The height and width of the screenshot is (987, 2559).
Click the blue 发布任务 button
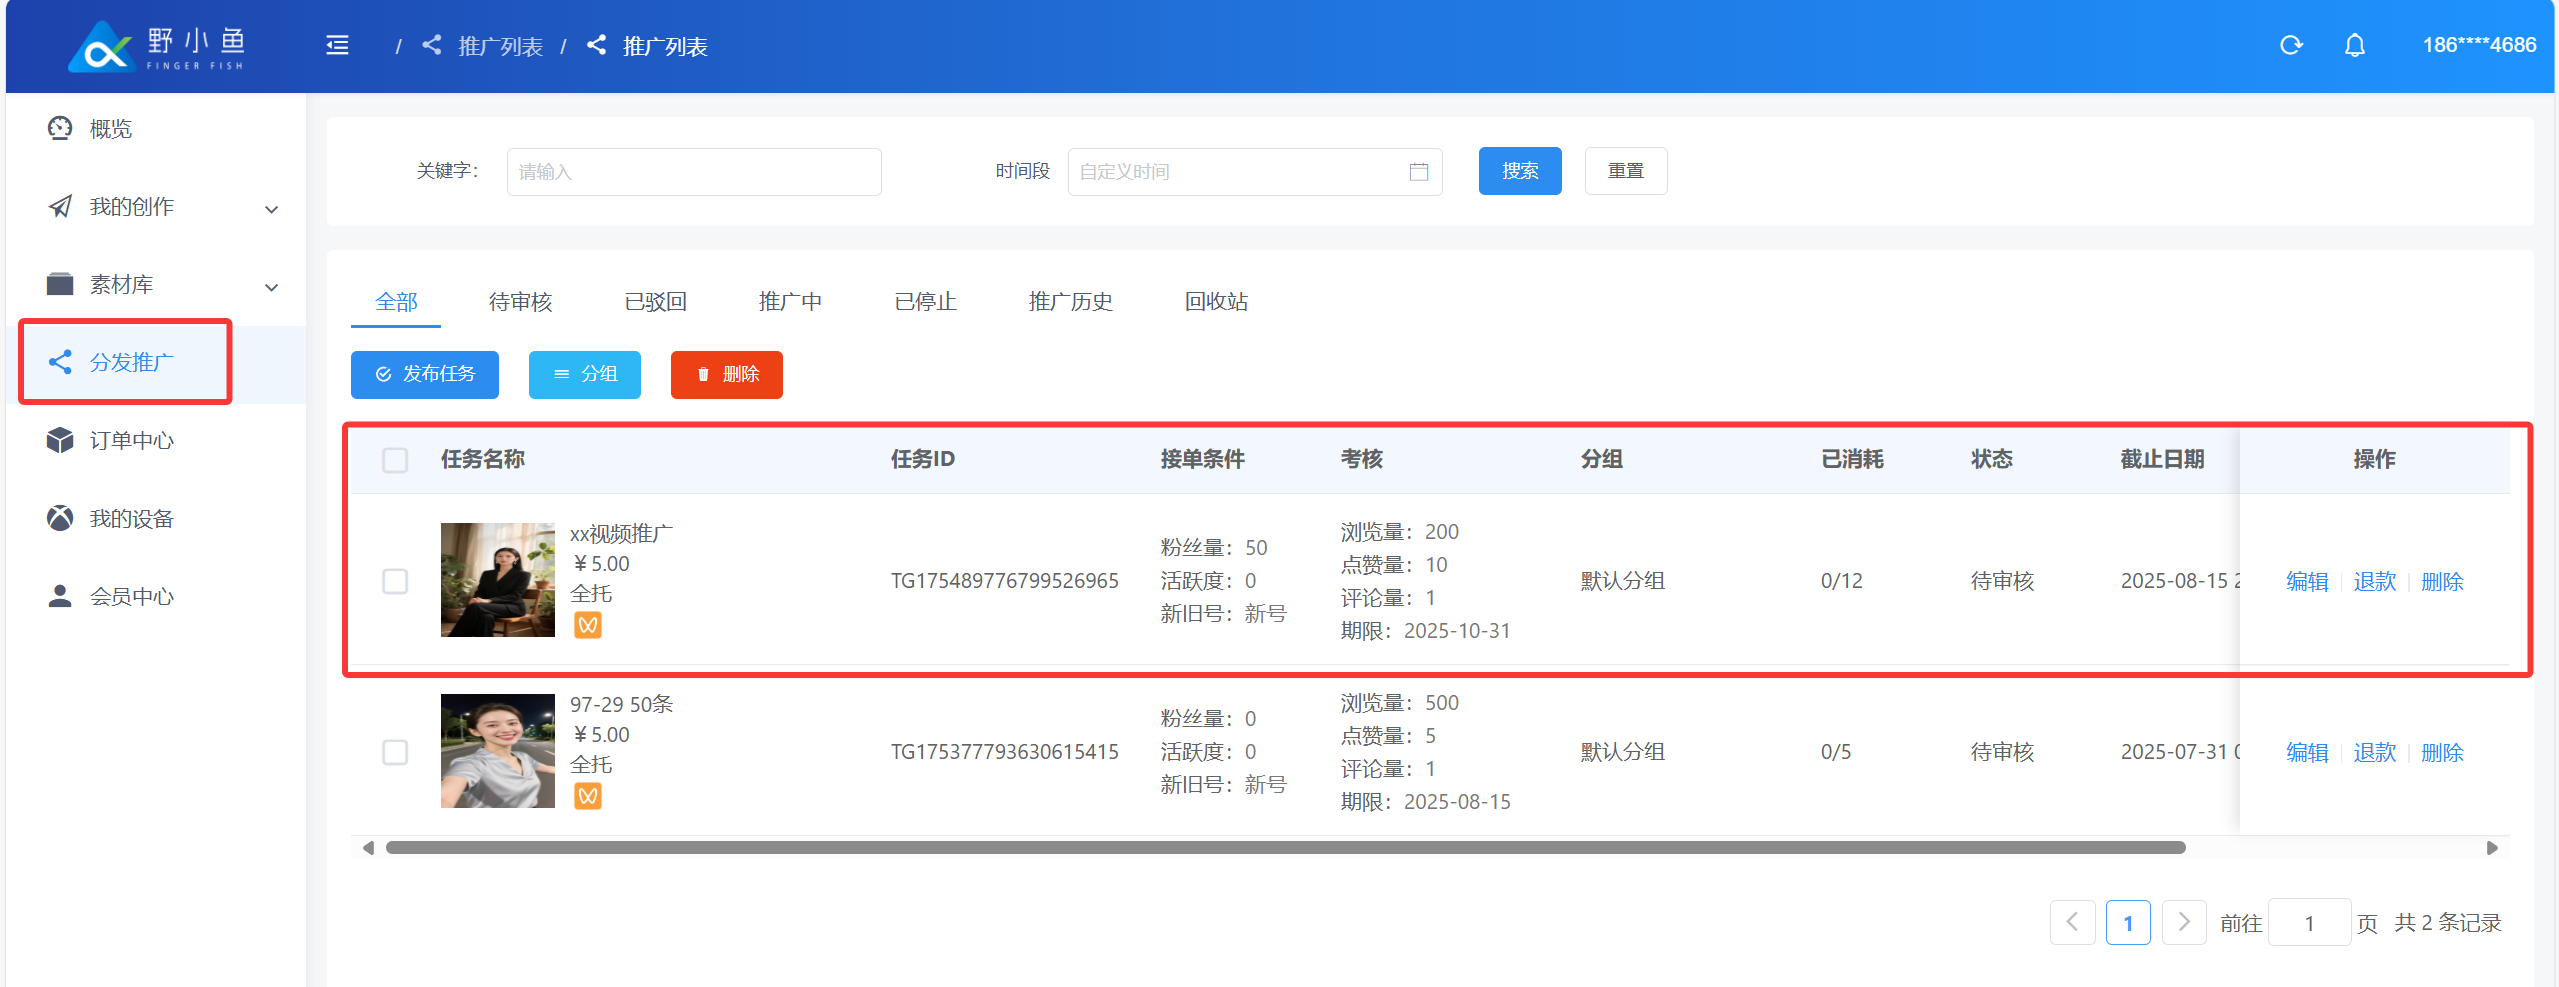[x=424, y=375]
